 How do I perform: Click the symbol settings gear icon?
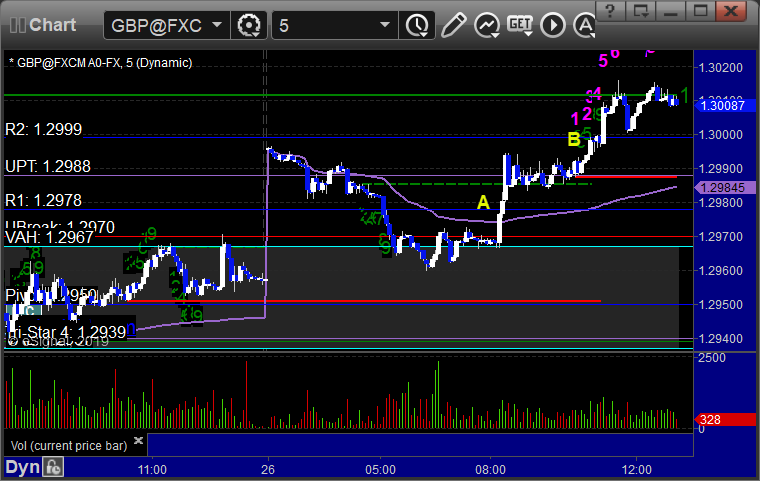coord(249,25)
